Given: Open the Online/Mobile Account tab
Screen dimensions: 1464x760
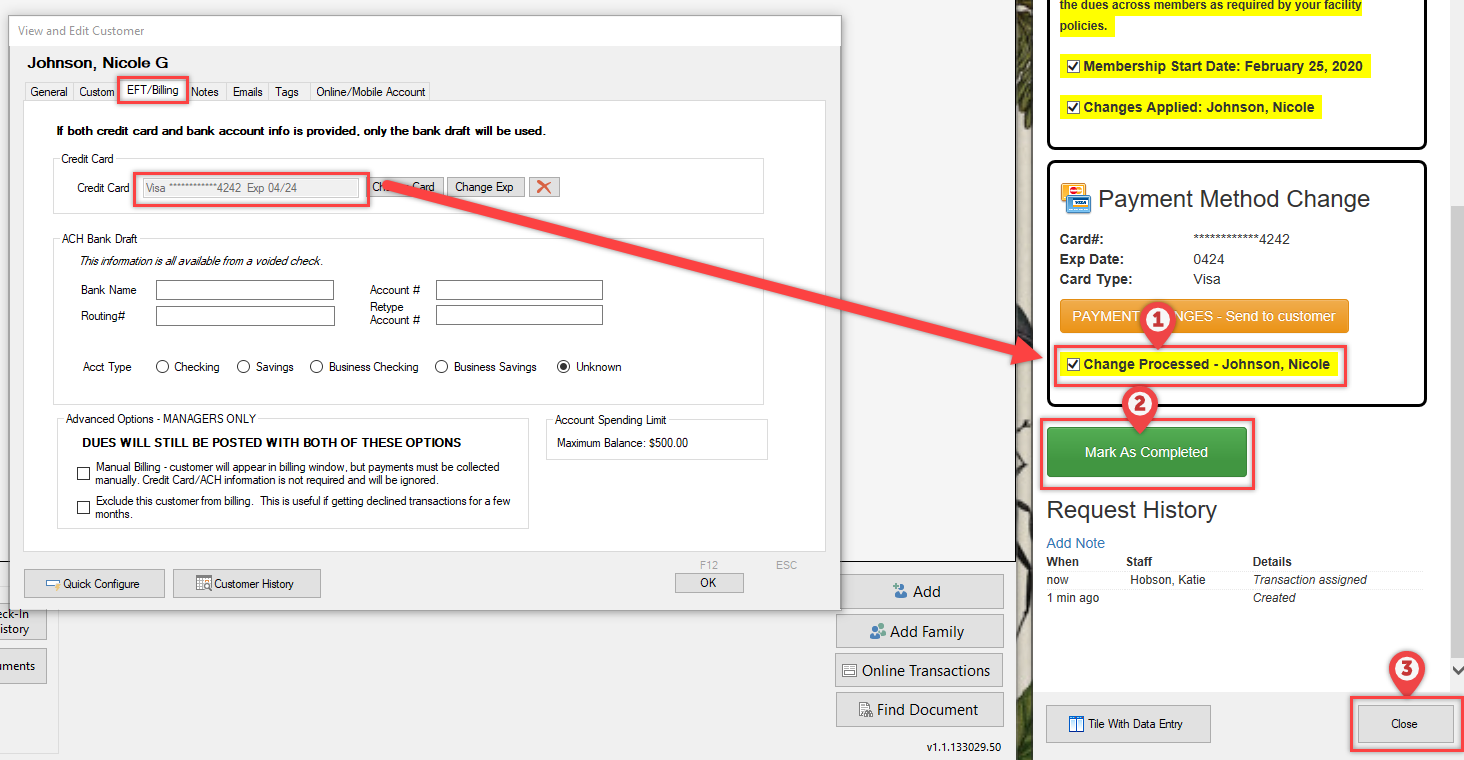Looking at the screenshot, I should (371, 91).
